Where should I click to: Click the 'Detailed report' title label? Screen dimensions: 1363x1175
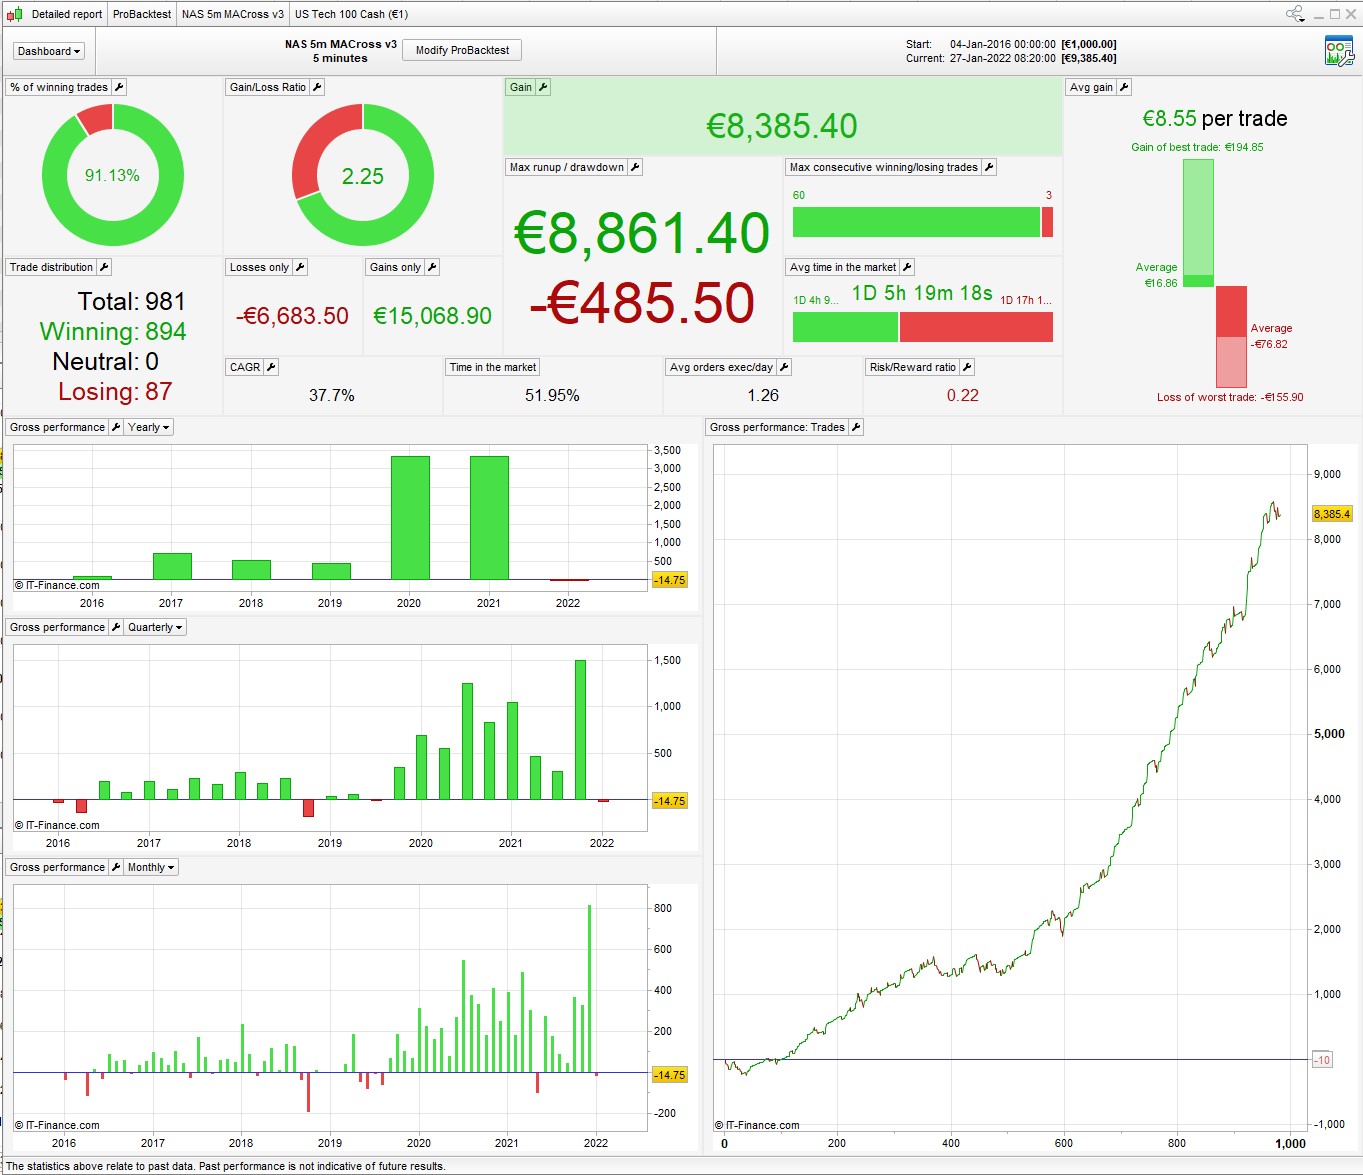point(66,14)
